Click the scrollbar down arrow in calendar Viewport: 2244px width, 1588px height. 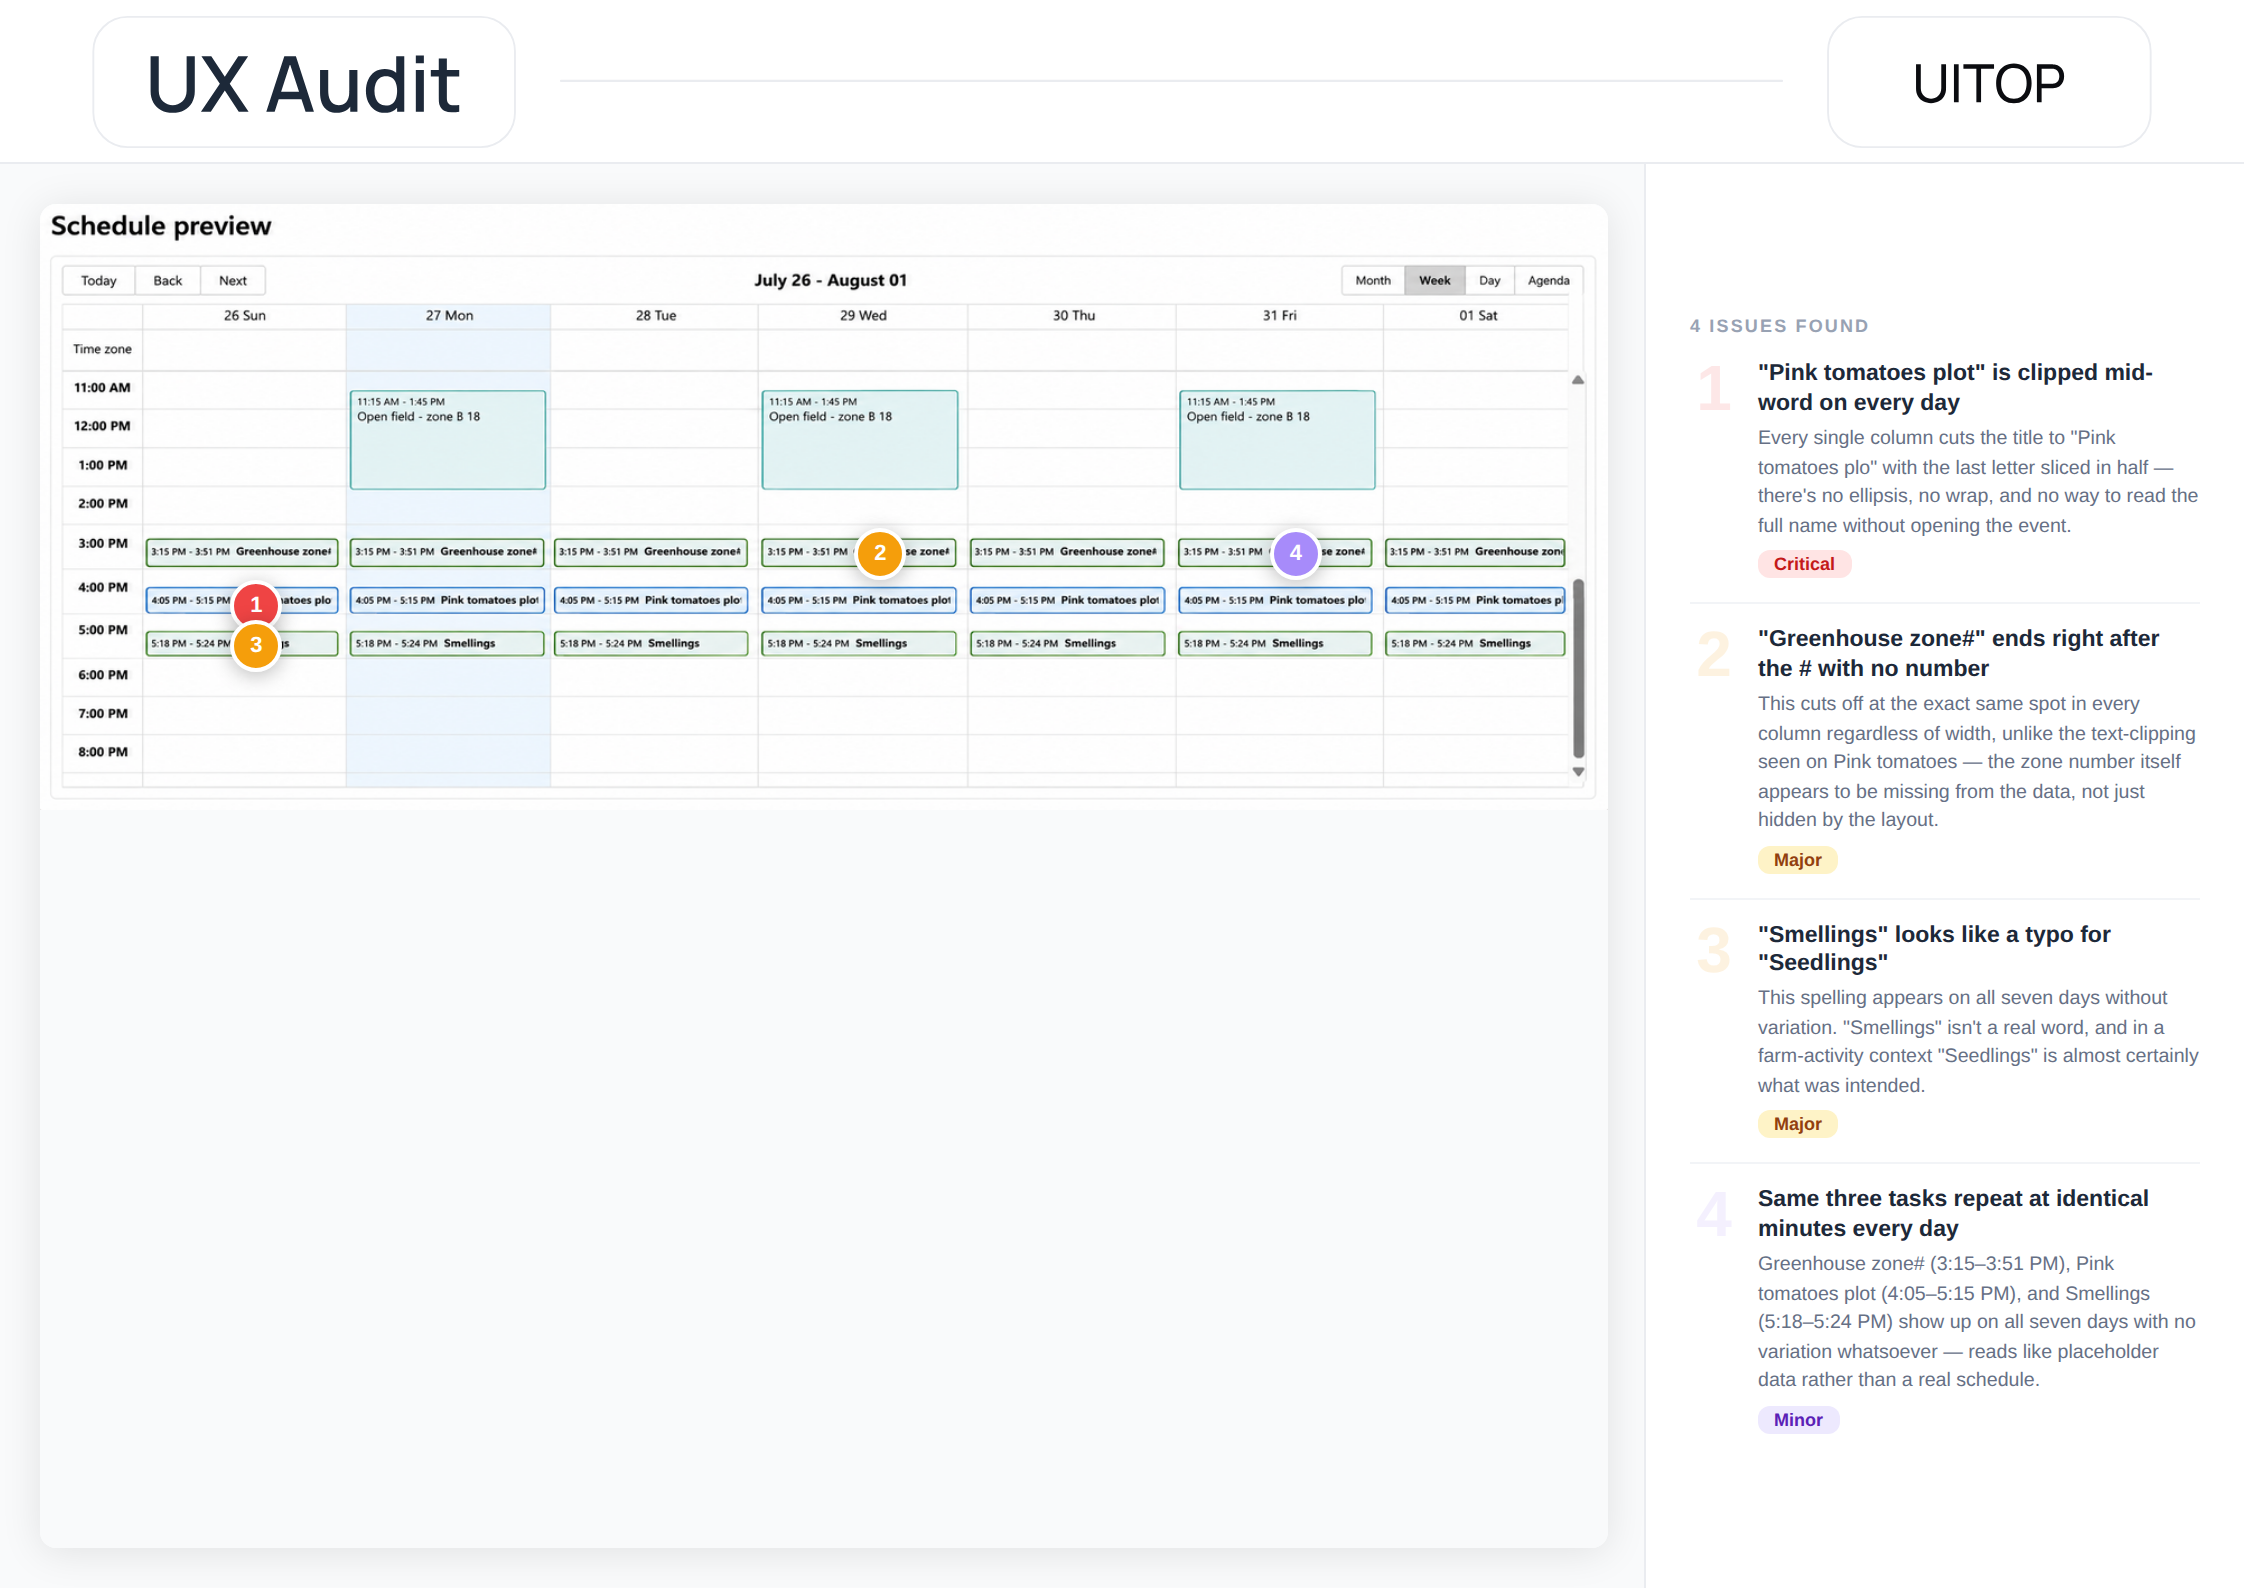pos(1578,772)
